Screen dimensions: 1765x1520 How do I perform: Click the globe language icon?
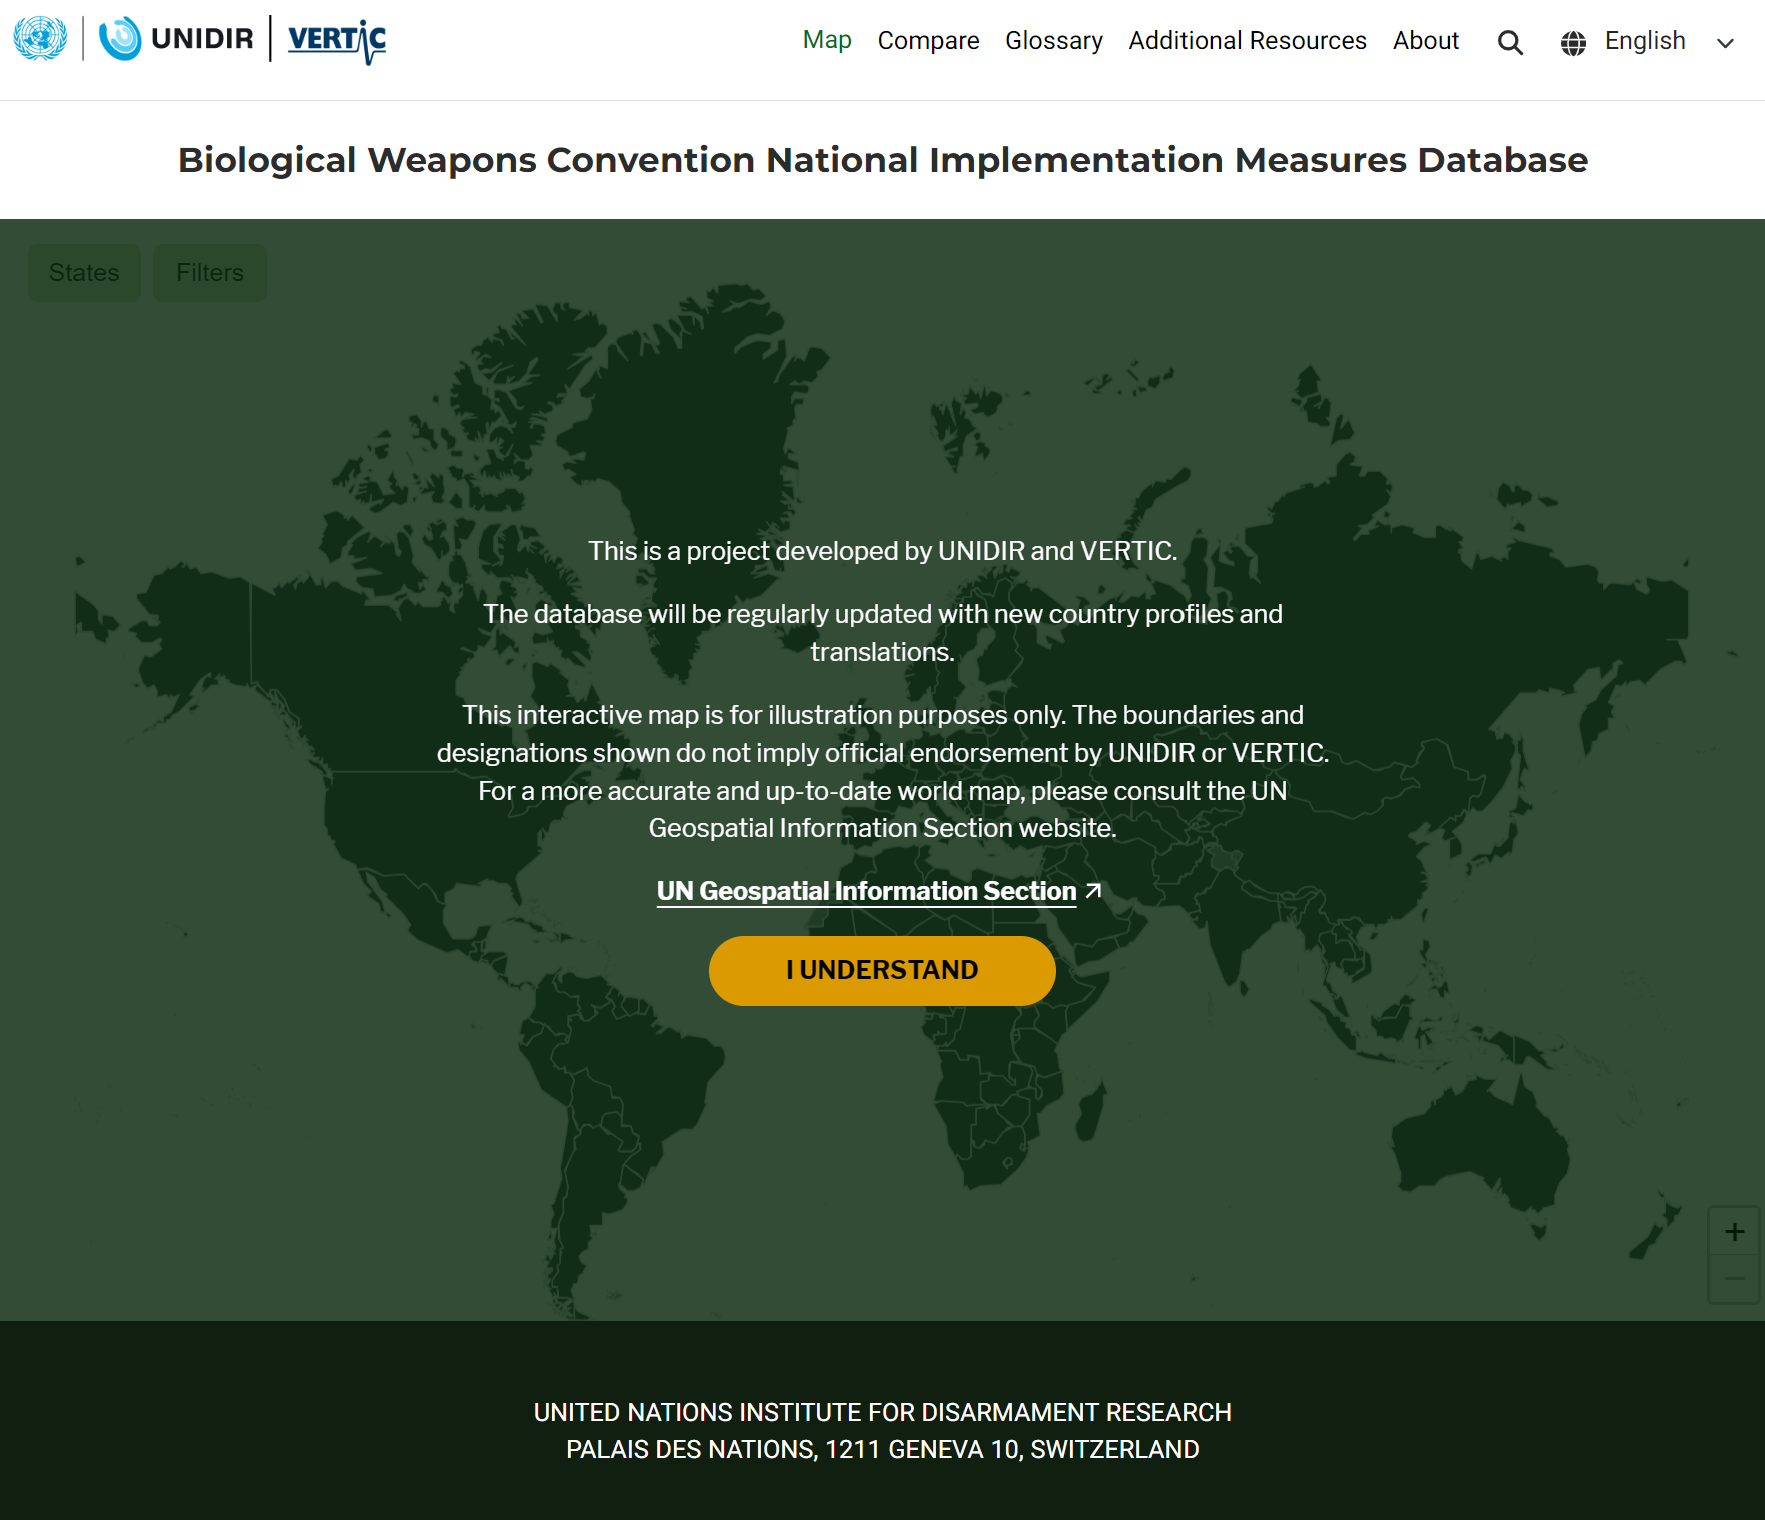[1573, 43]
